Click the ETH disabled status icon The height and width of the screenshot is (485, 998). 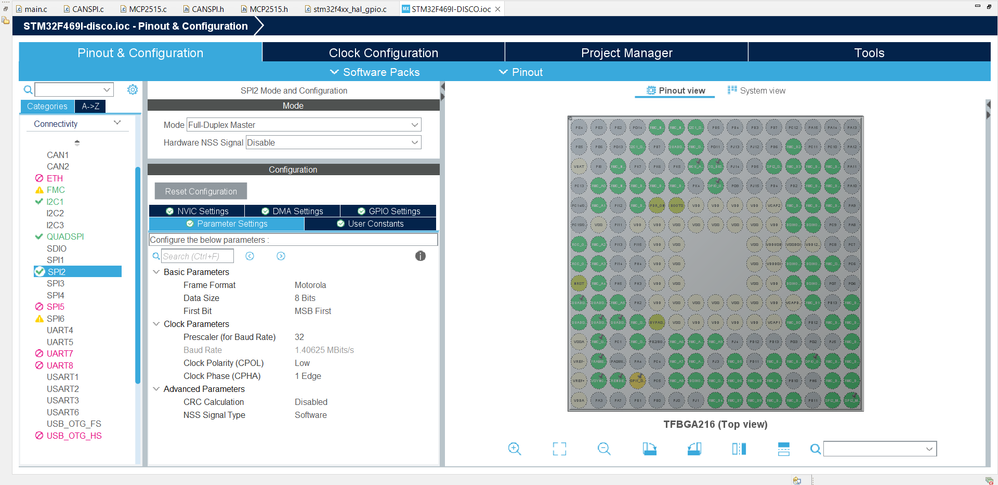pos(39,178)
